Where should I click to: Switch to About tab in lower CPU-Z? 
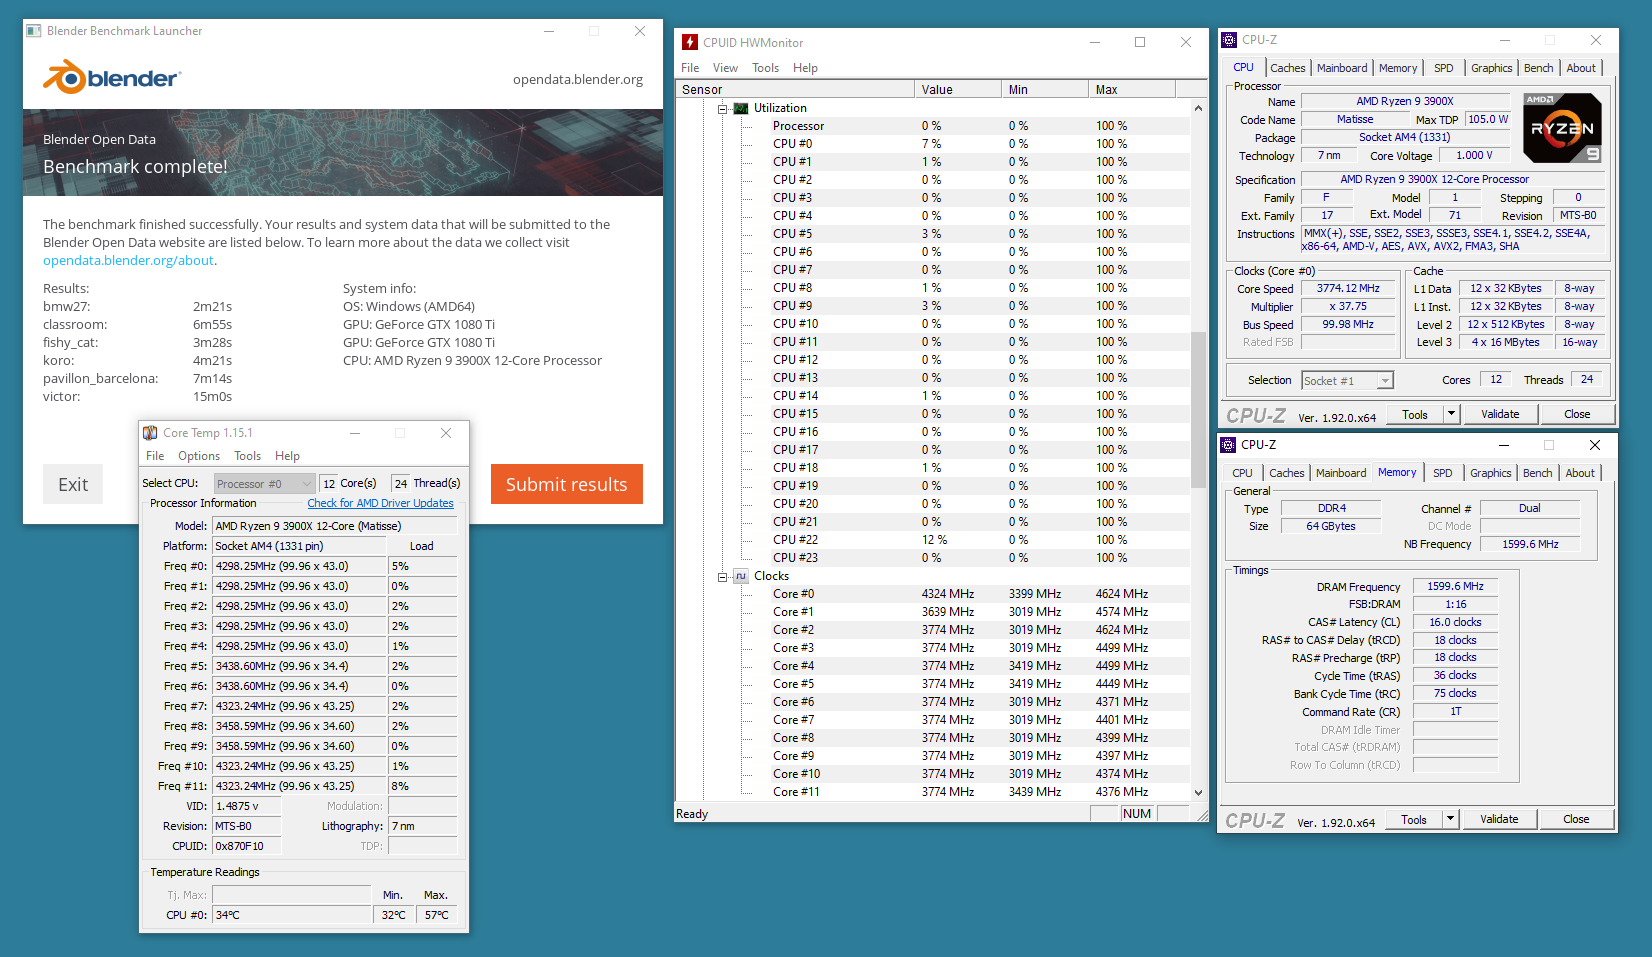pos(1580,473)
